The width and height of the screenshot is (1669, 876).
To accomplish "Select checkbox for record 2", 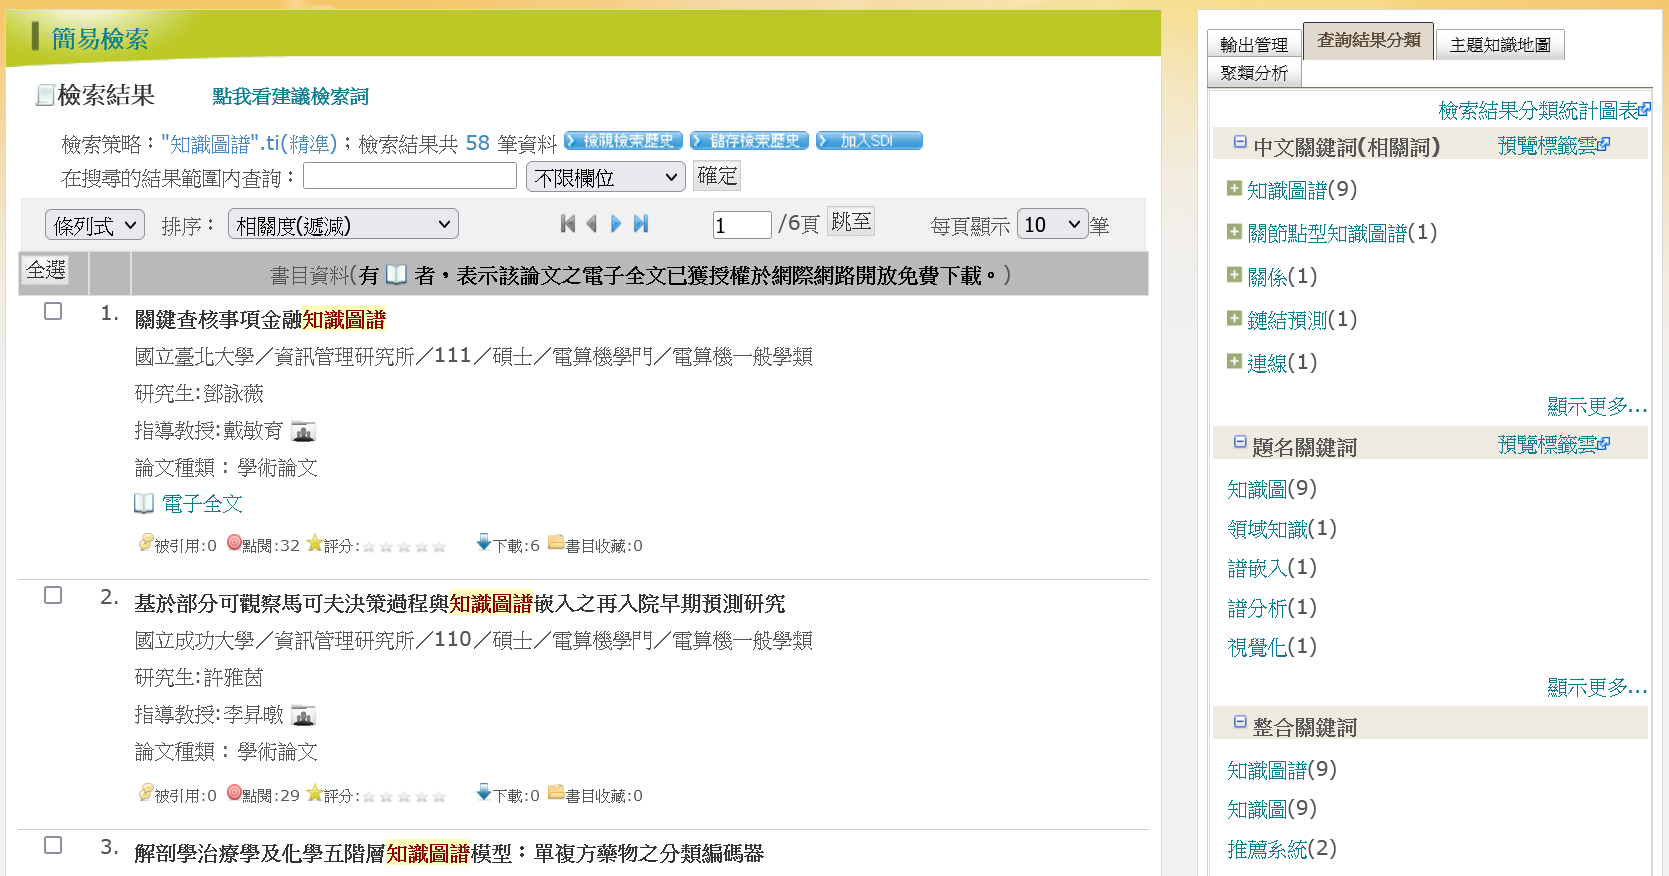I will tap(53, 595).
